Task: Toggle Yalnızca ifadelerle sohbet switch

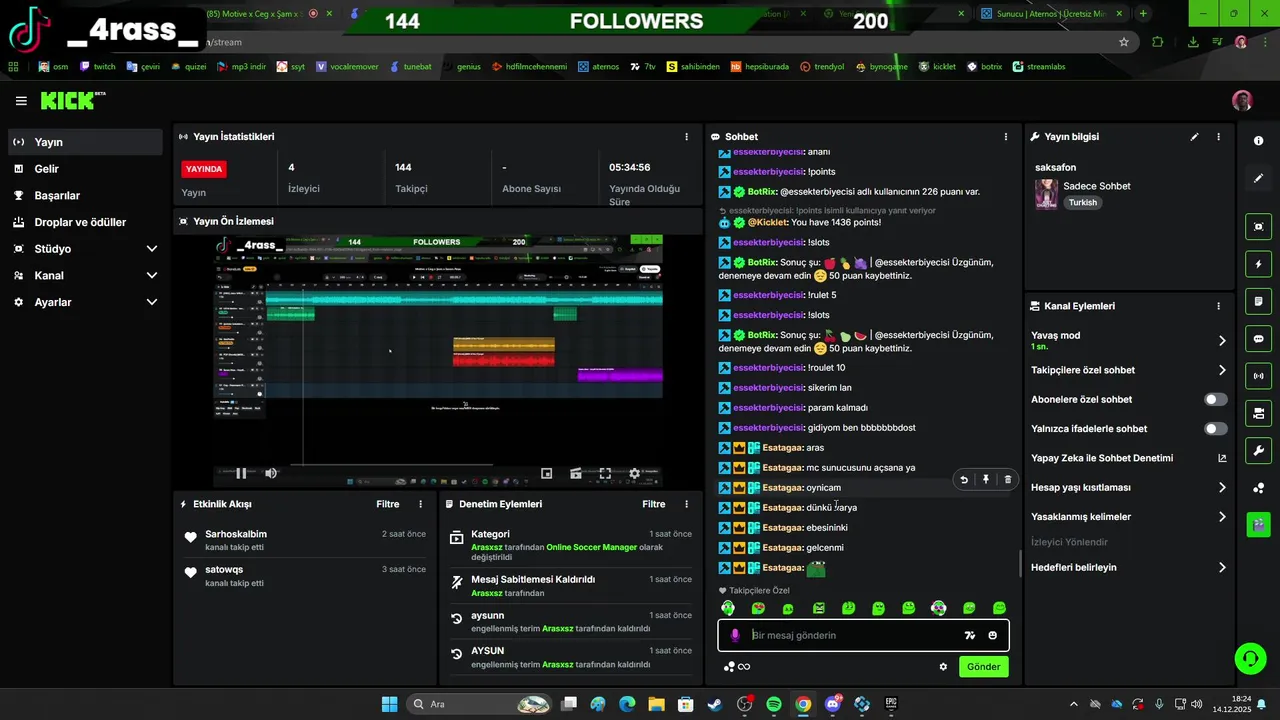Action: coord(1215,429)
